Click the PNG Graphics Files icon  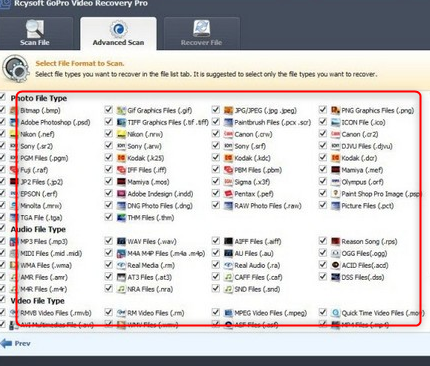click(335, 110)
